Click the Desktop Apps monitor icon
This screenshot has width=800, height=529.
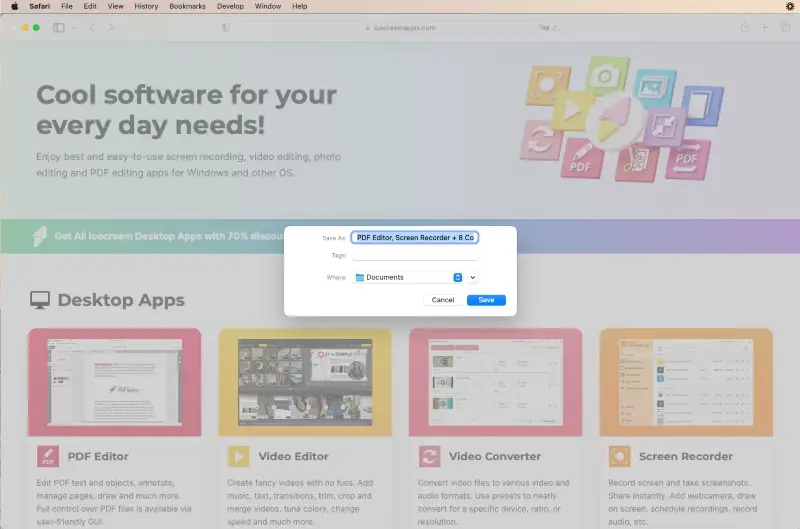click(40, 300)
